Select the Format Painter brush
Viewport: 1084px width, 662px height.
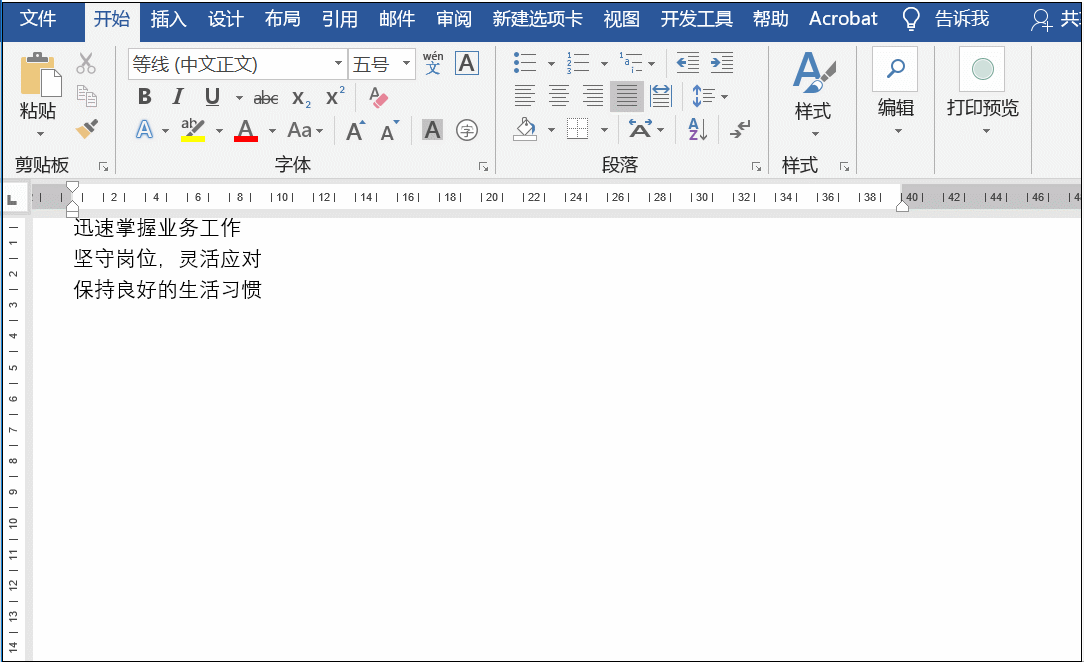[86, 129]
